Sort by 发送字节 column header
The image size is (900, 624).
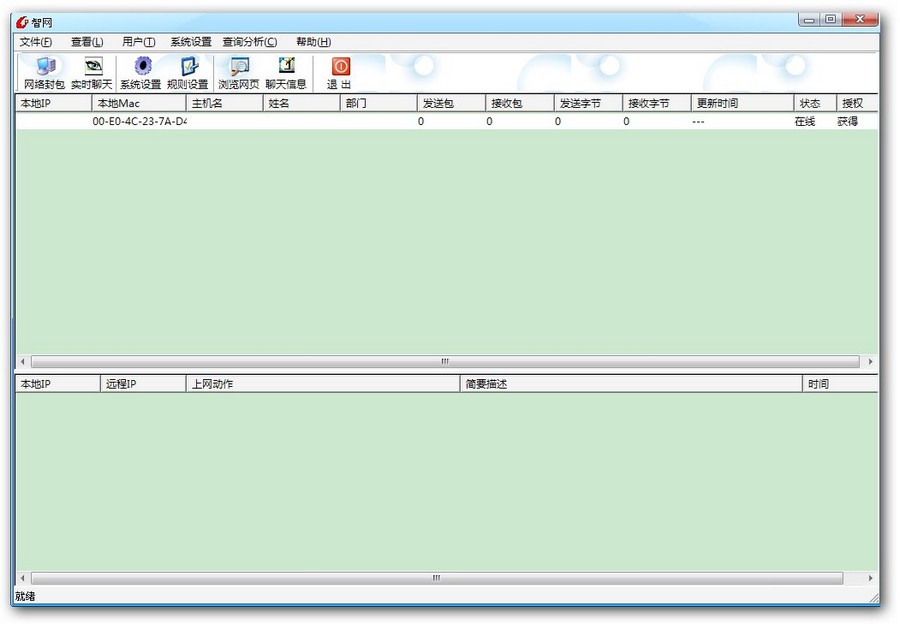588,103
